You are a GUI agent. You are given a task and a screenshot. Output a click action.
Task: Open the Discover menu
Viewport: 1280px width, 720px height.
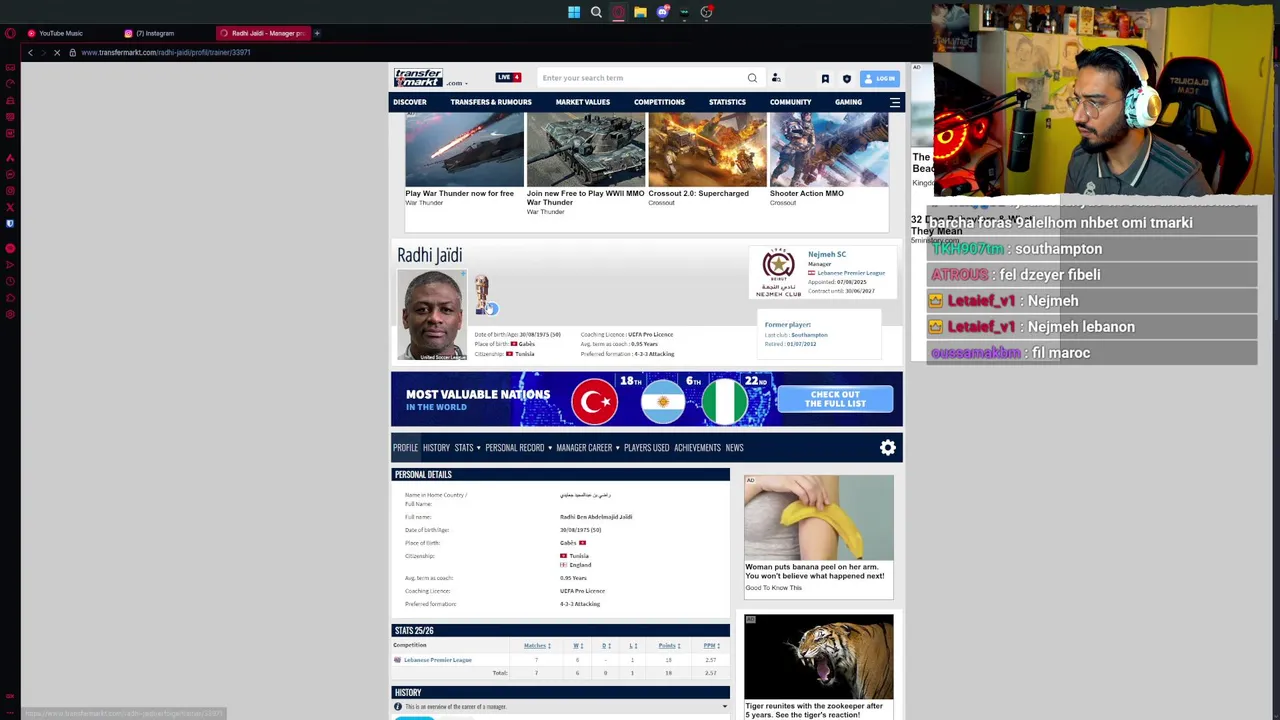pyautogui.click(x=409, y=102)
